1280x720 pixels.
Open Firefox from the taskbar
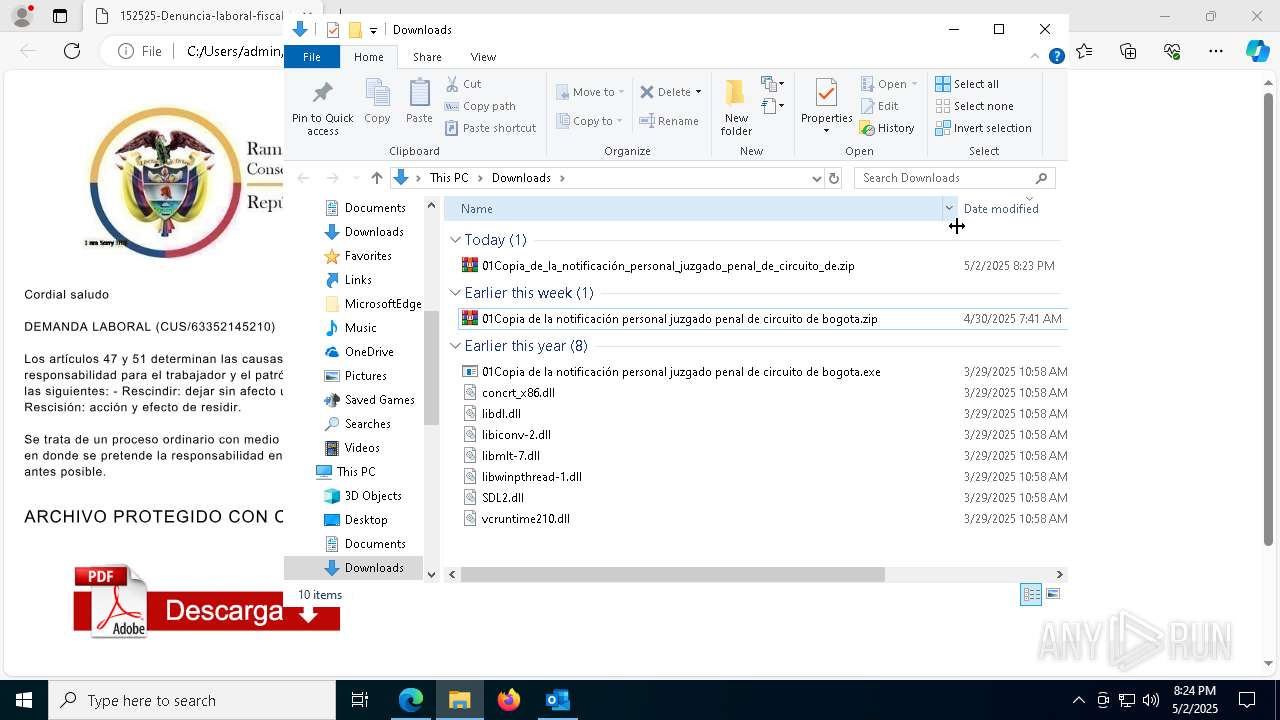(x=509, y=700)
